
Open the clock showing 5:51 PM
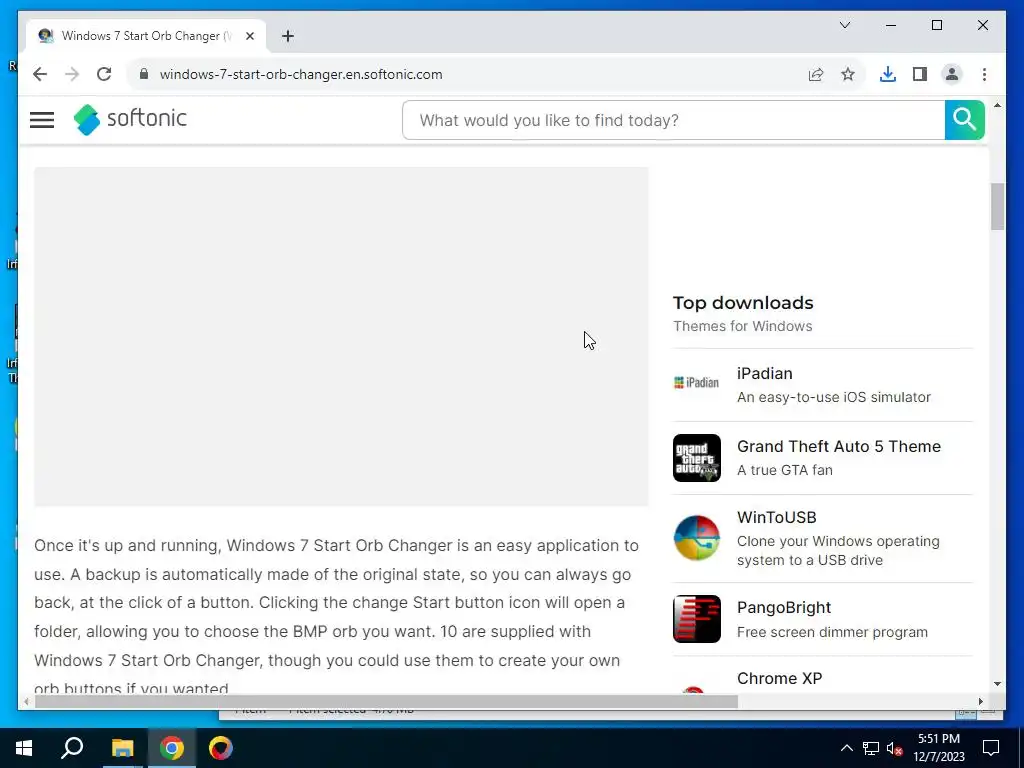click(939, 748)
